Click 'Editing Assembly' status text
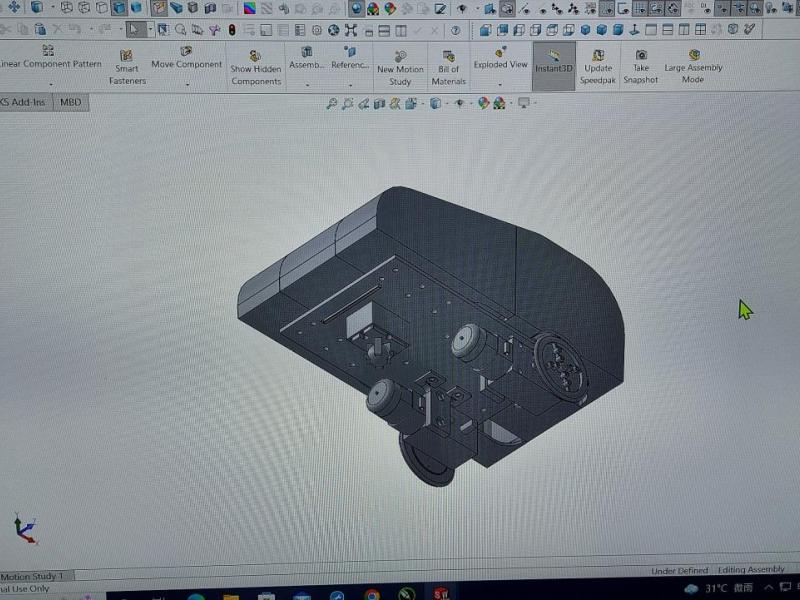Image resolution: width=800 pixels, height=600 pixels. [751, 569]
